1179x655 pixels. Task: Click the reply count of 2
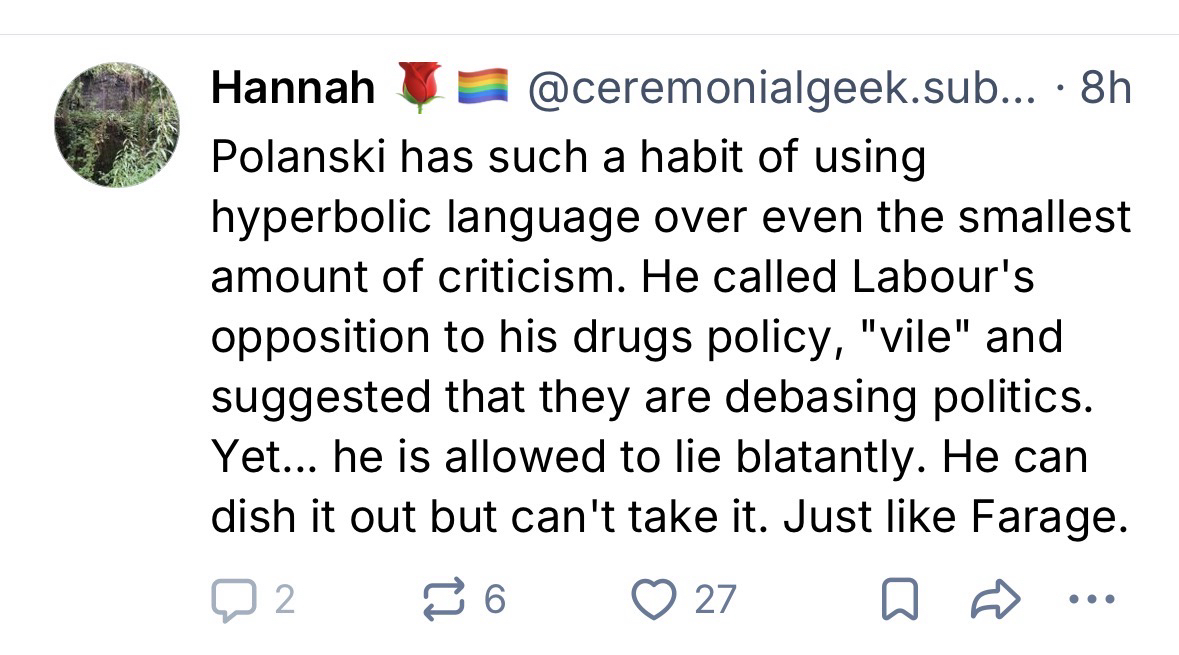[x=284, y=600]
